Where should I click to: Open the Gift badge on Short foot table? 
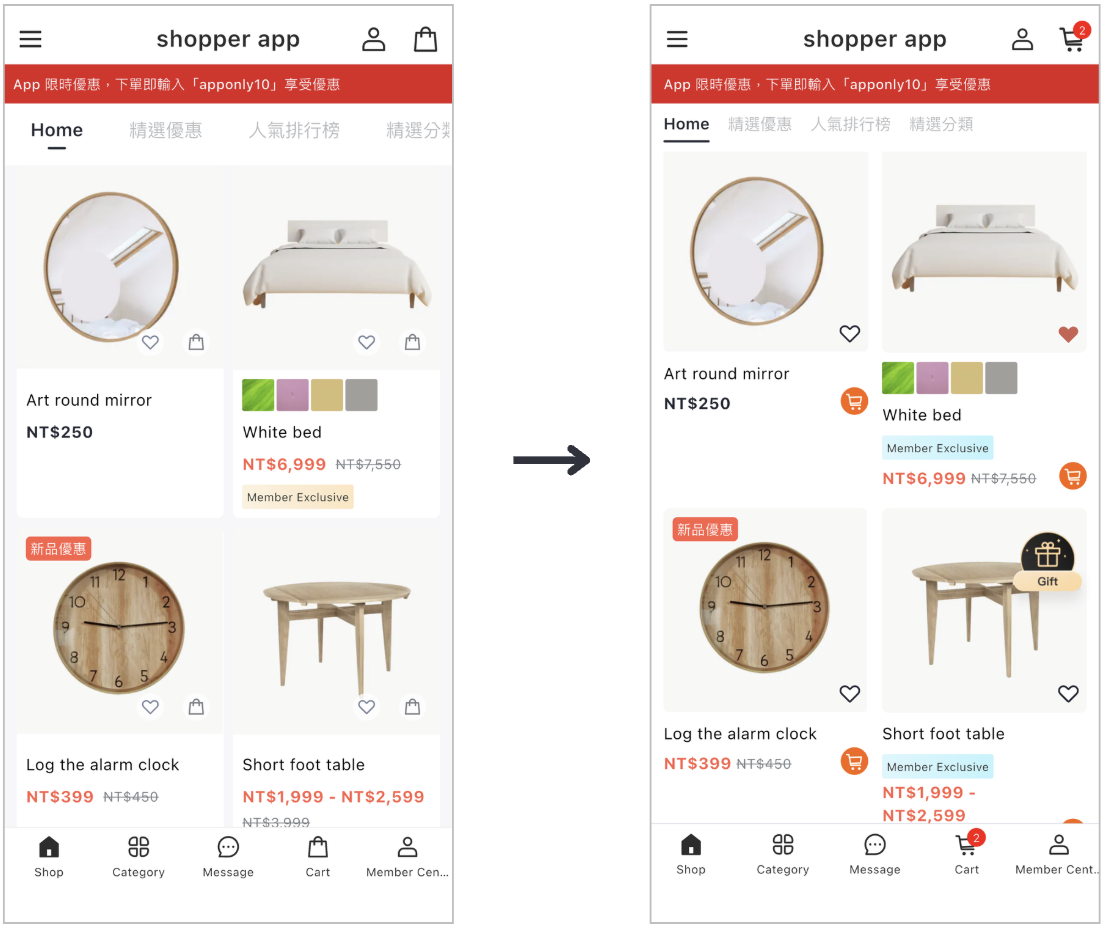coord(1047,561)
